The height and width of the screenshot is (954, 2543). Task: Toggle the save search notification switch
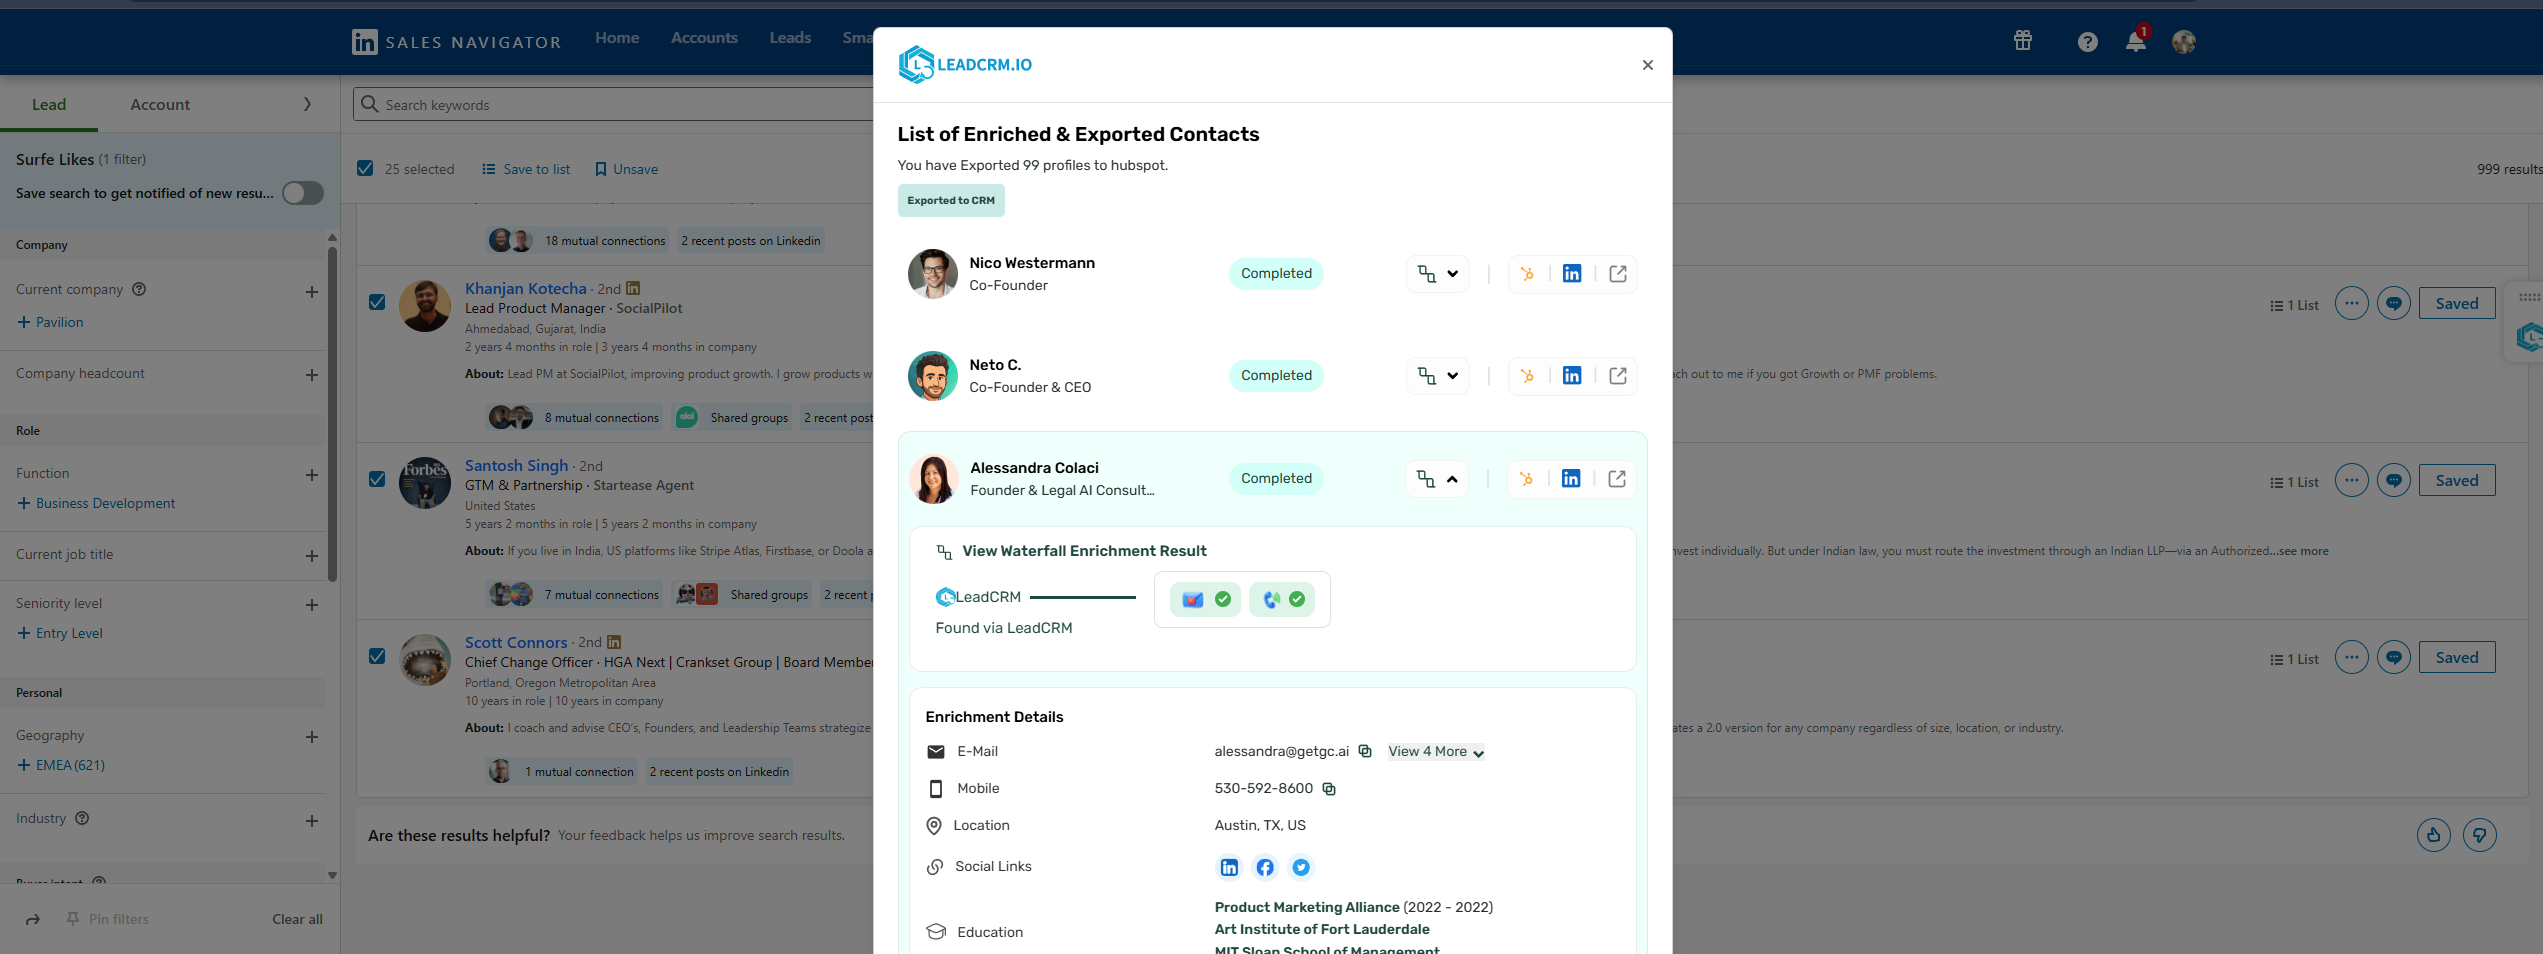[303, 193]
